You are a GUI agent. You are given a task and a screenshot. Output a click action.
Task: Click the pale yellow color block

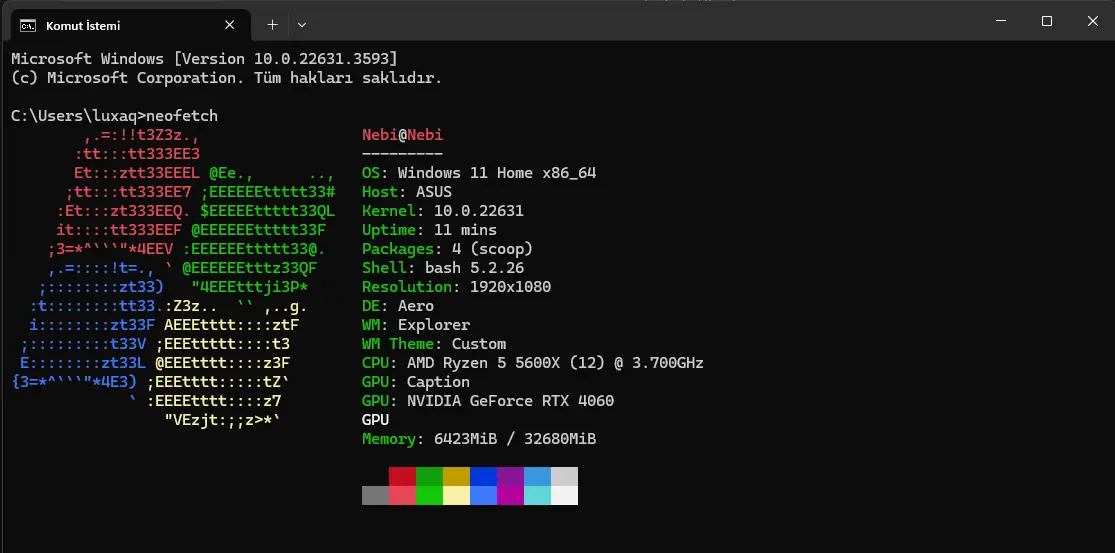click(457, 495)
